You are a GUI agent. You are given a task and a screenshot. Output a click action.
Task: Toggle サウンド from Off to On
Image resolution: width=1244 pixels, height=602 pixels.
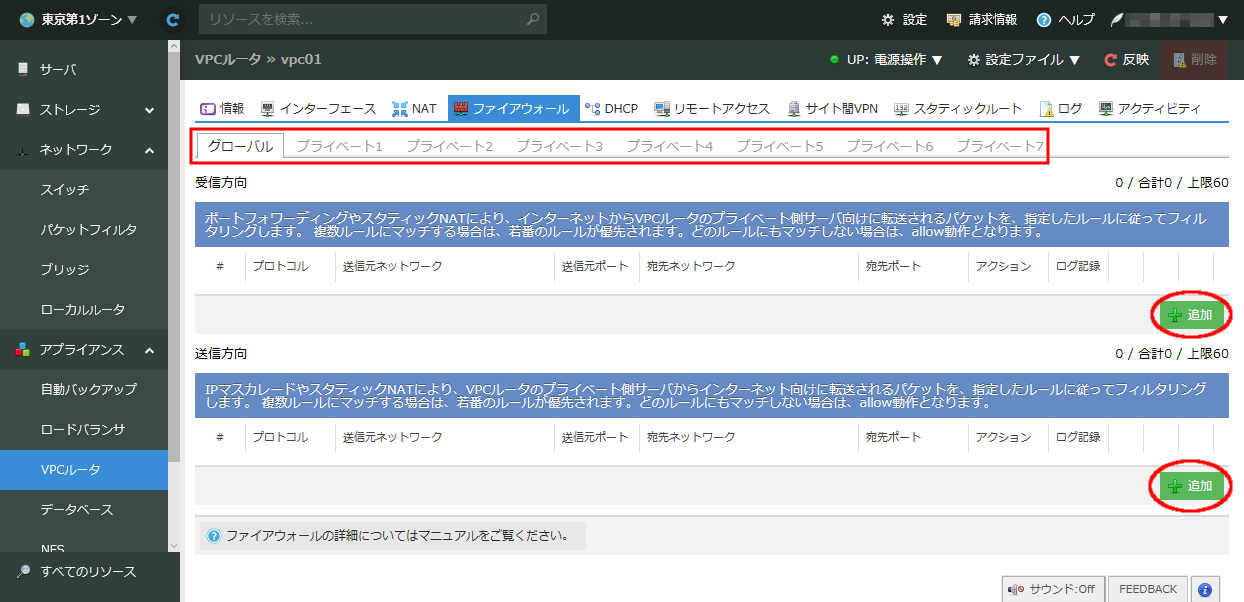click(1053, 589)
